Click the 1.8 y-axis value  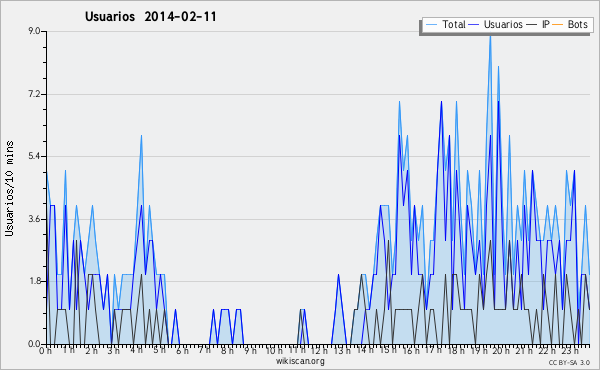34,282
